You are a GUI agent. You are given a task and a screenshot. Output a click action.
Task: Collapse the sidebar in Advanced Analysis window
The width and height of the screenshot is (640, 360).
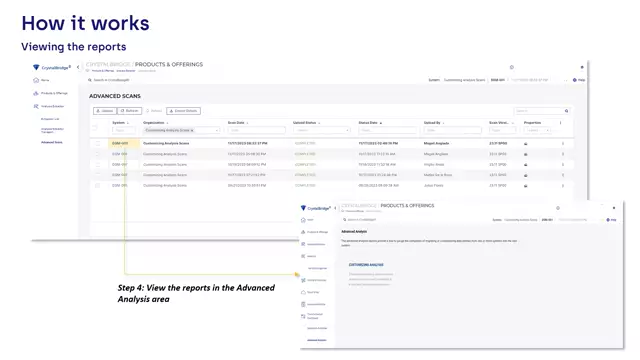335,208
